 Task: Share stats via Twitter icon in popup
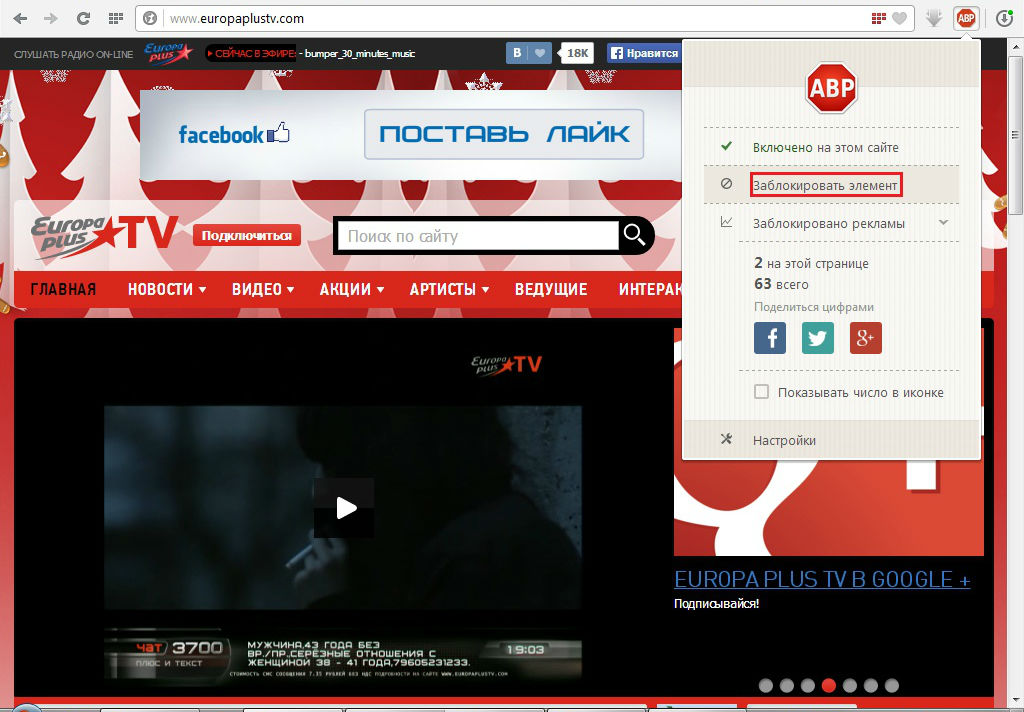[x=818, y=338]
